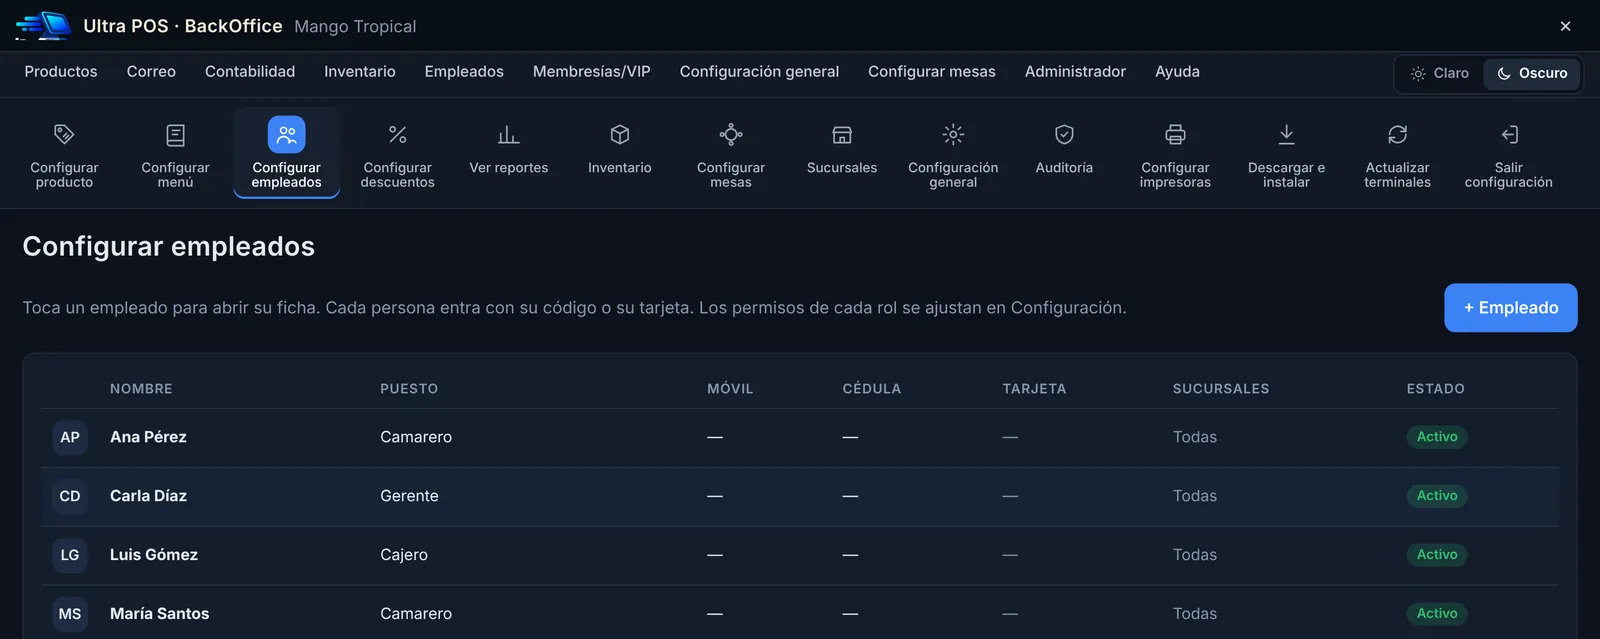1600x639 pixels.
Task: Open the Auditoría shield icon
Action: pyautogui.click(x=1064, y=134)
